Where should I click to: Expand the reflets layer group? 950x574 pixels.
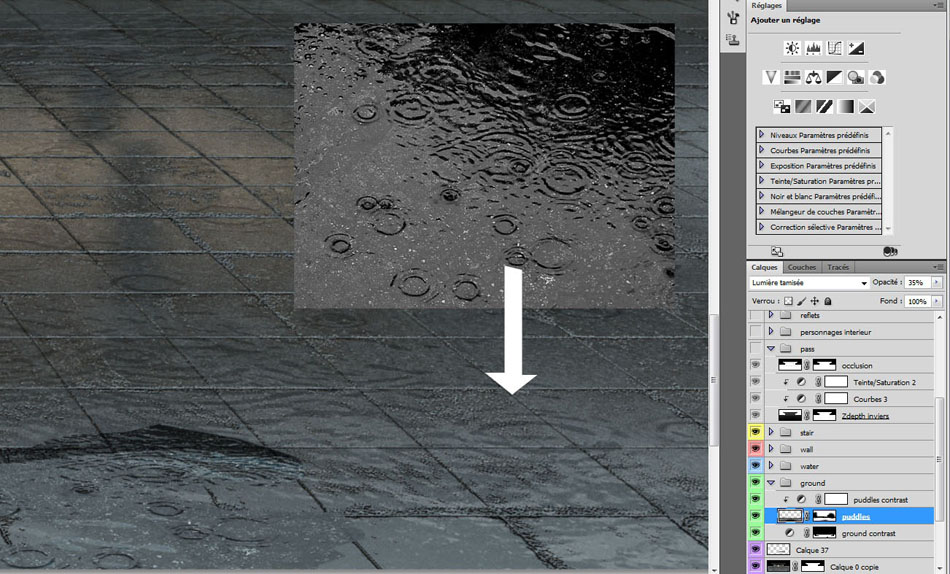tap(771, 315)
